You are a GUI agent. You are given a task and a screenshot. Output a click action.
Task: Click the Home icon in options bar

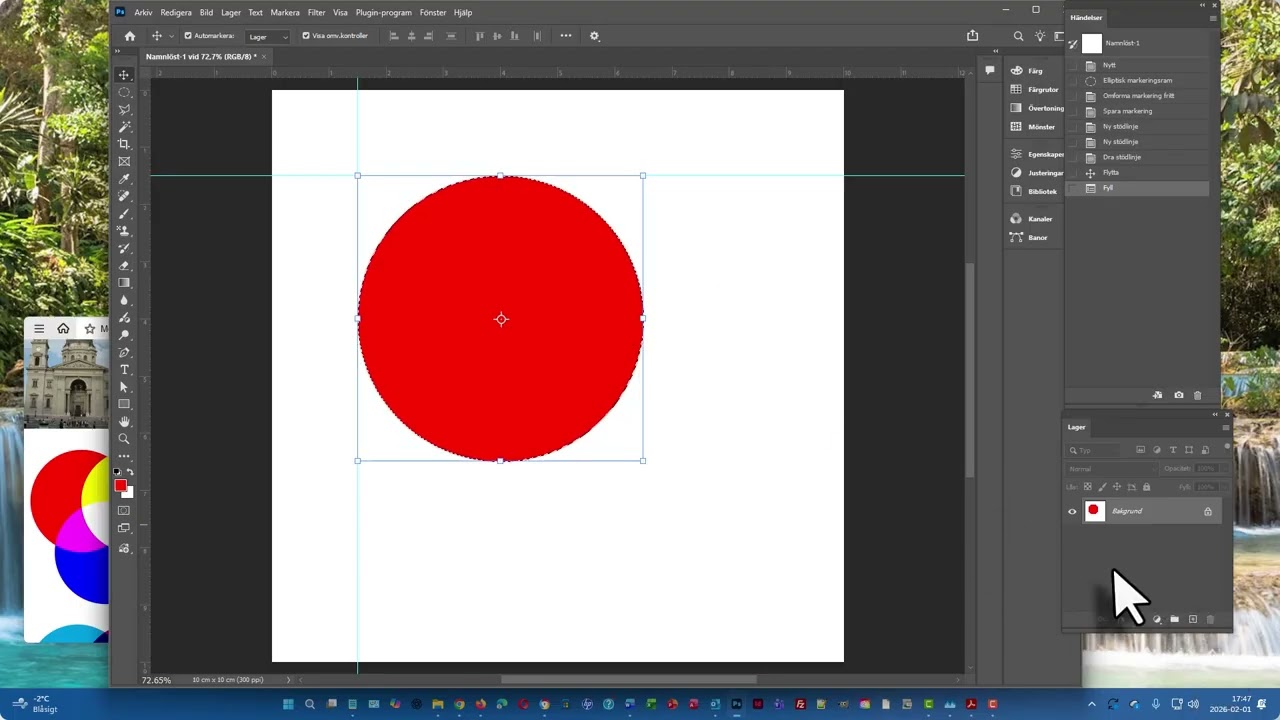pos(129,36)
